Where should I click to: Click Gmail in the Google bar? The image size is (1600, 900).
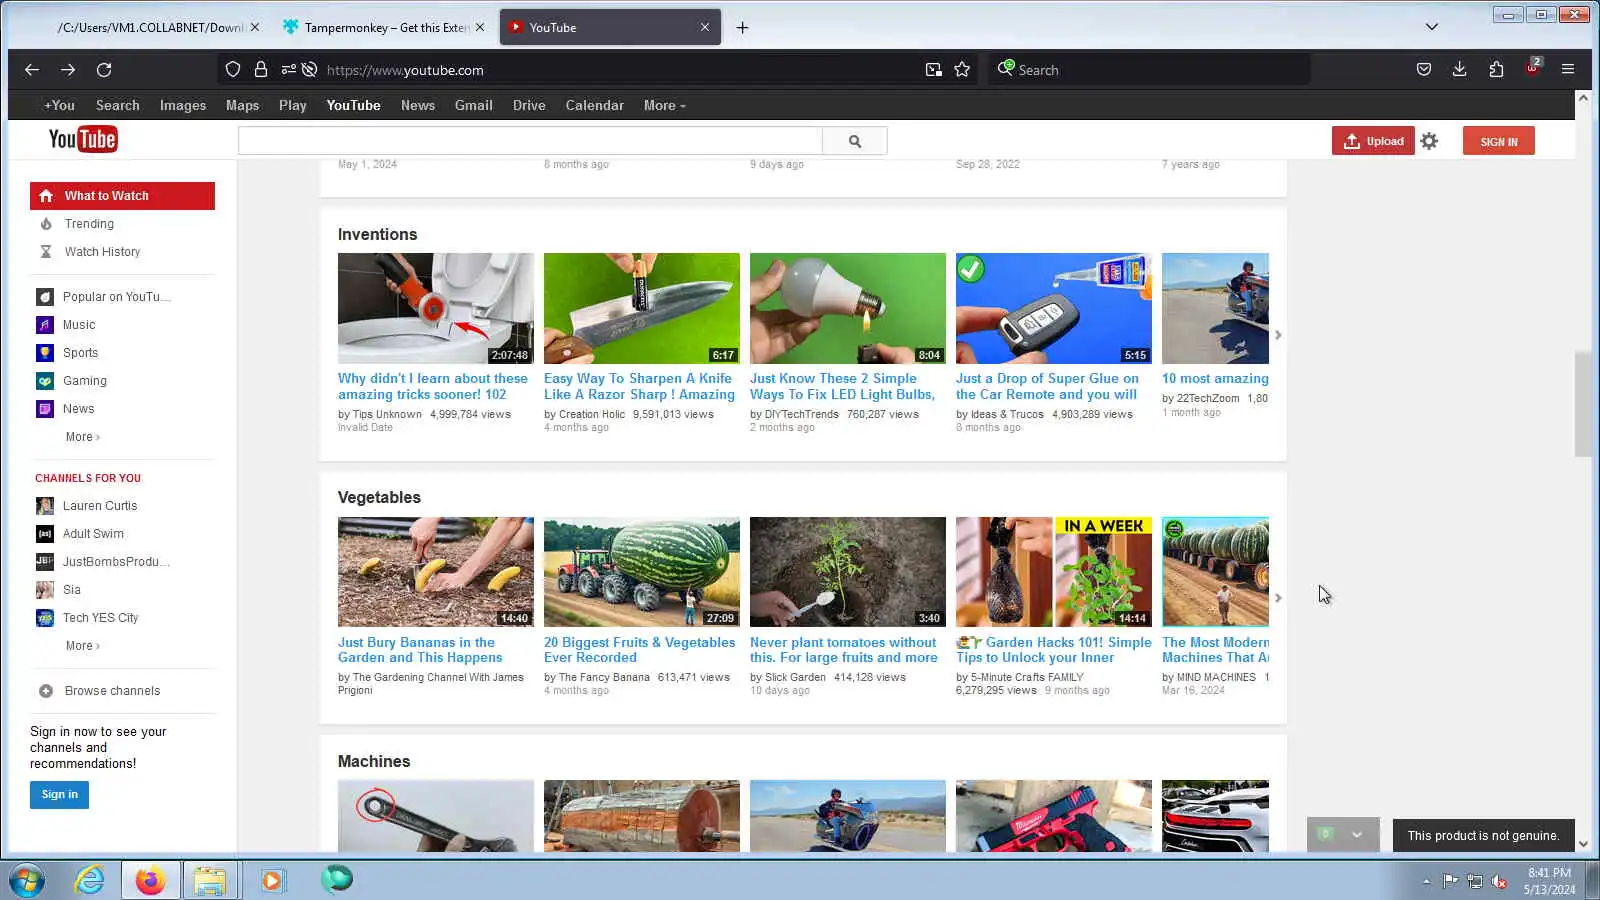pos(474,106)
